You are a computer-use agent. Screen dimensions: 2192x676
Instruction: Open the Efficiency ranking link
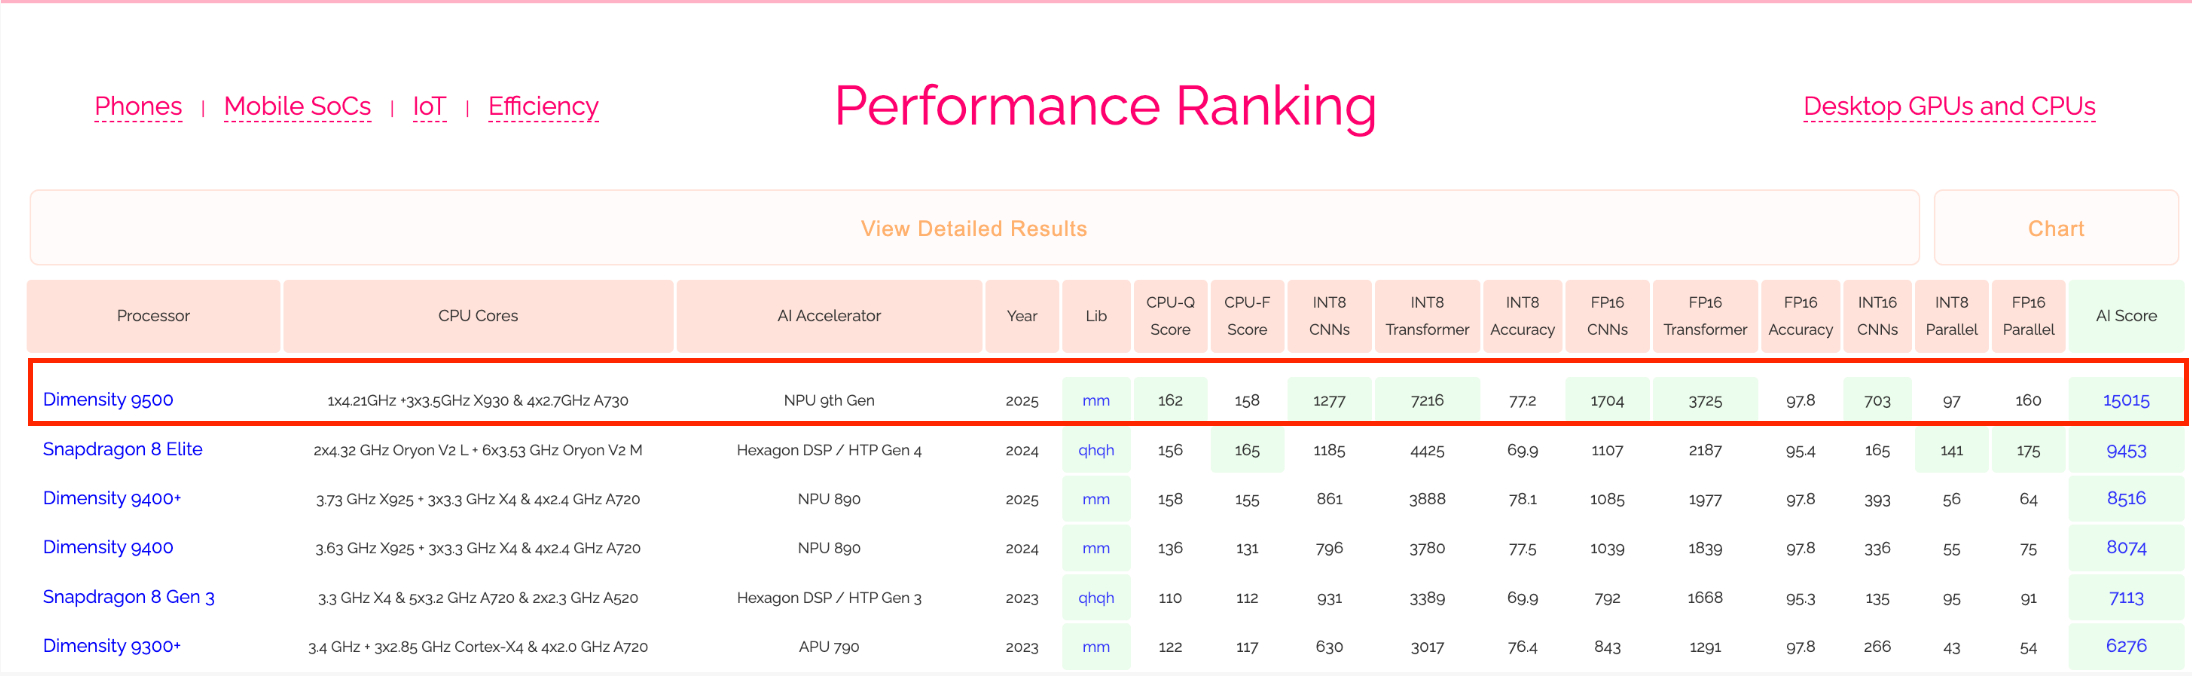543,106
